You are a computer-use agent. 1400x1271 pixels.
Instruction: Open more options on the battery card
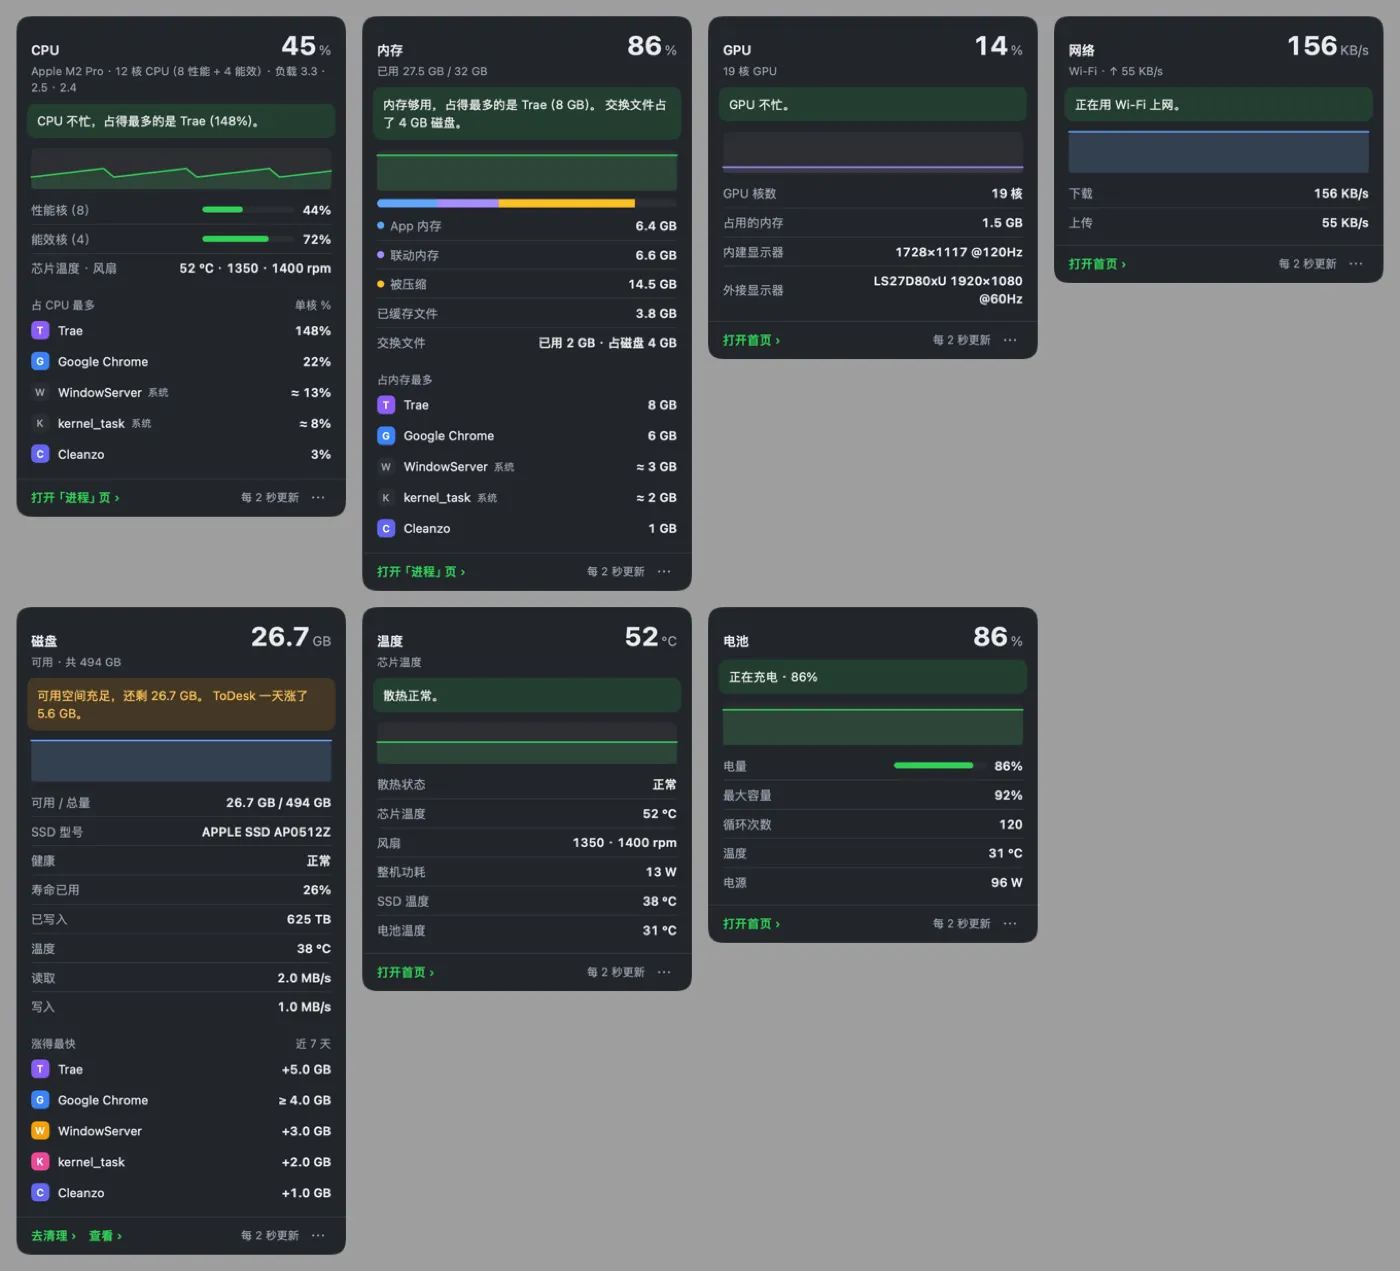tap(1010, 924)
